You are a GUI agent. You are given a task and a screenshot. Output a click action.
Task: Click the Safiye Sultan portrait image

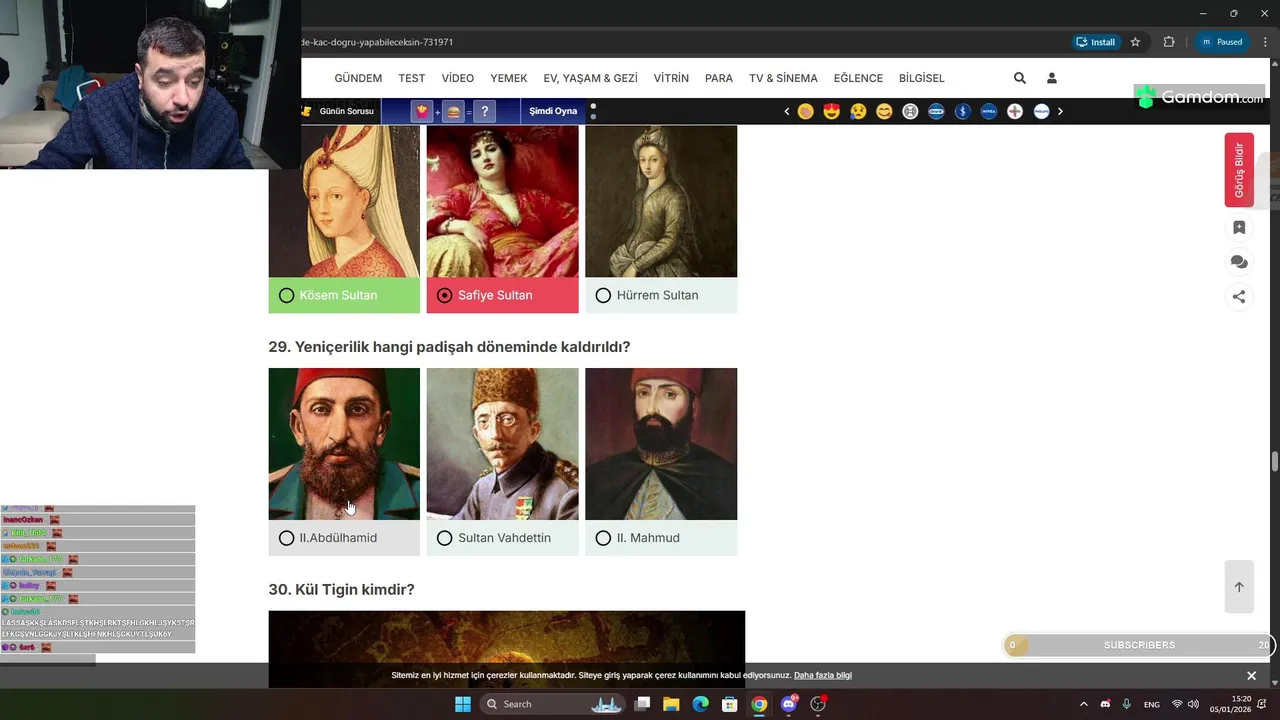pyautogui.click(x=502, y=201)
